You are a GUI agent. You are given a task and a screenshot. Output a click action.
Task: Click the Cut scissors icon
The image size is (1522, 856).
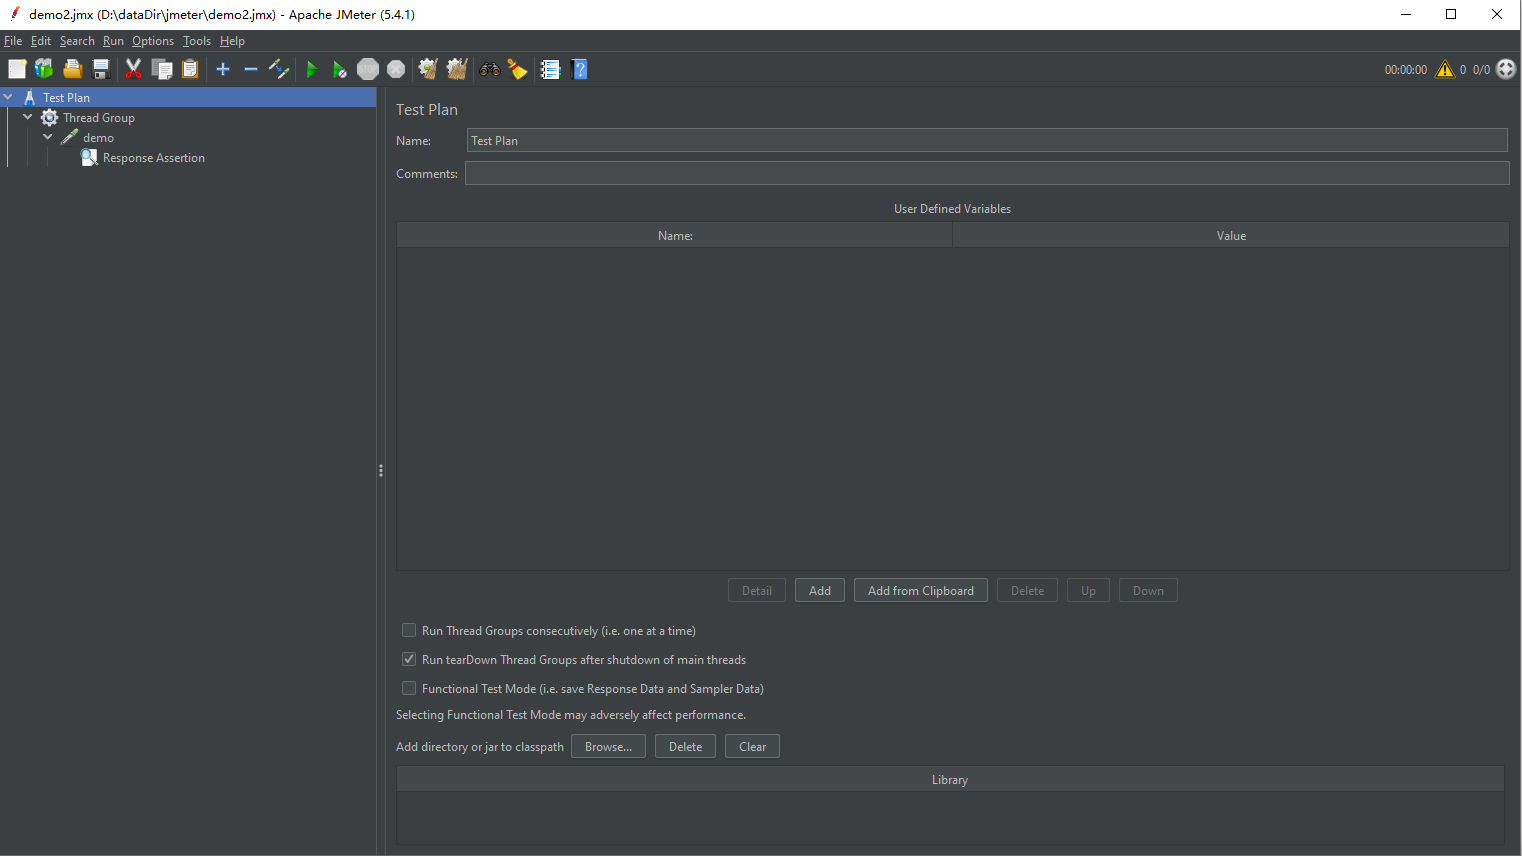click(133, 69)
